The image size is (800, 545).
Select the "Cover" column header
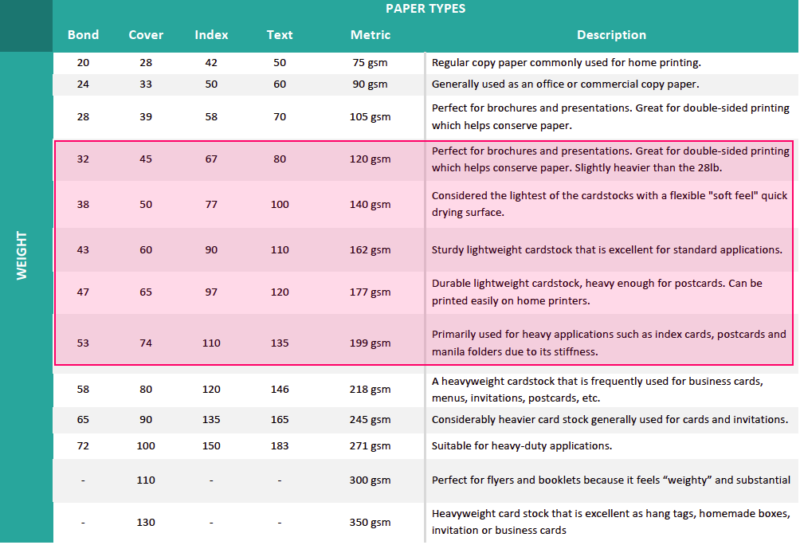click(x=146, y=35)
